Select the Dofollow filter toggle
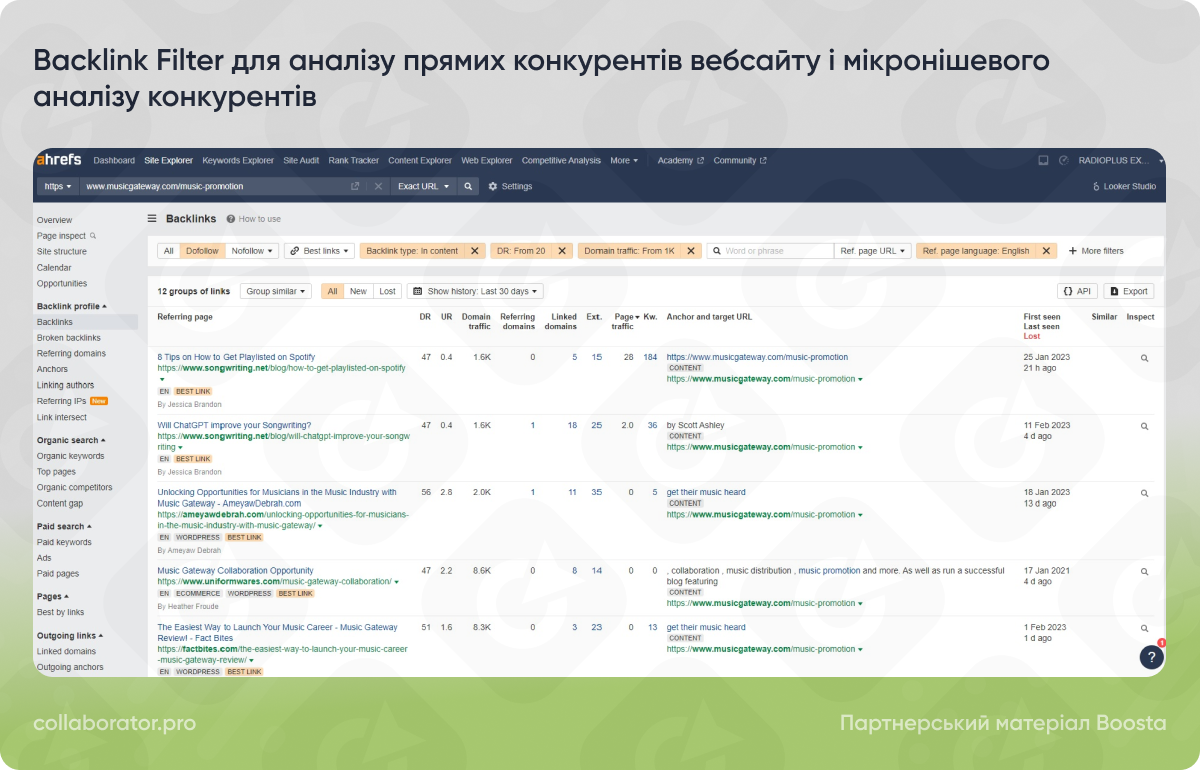1200x770 pixels. pyautogui.click(x=201, y=251)
